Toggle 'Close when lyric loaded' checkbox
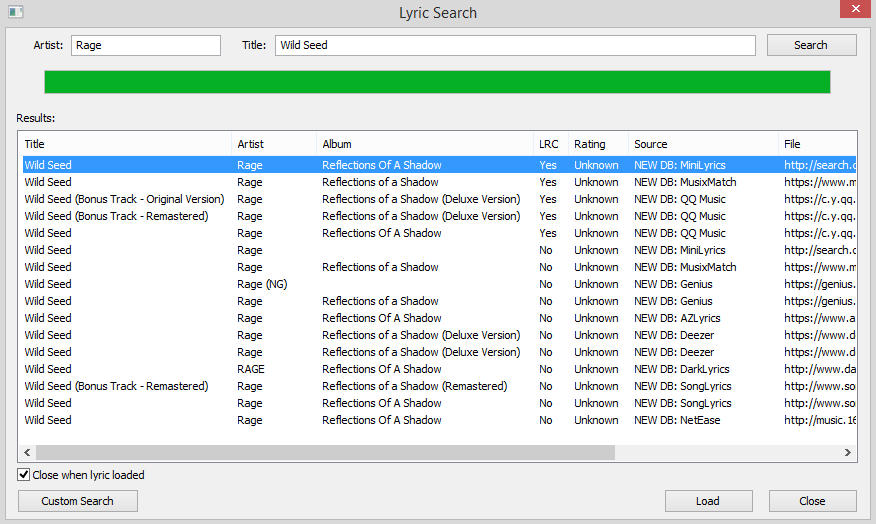The image size is (876, 524). tap(25, 475)
